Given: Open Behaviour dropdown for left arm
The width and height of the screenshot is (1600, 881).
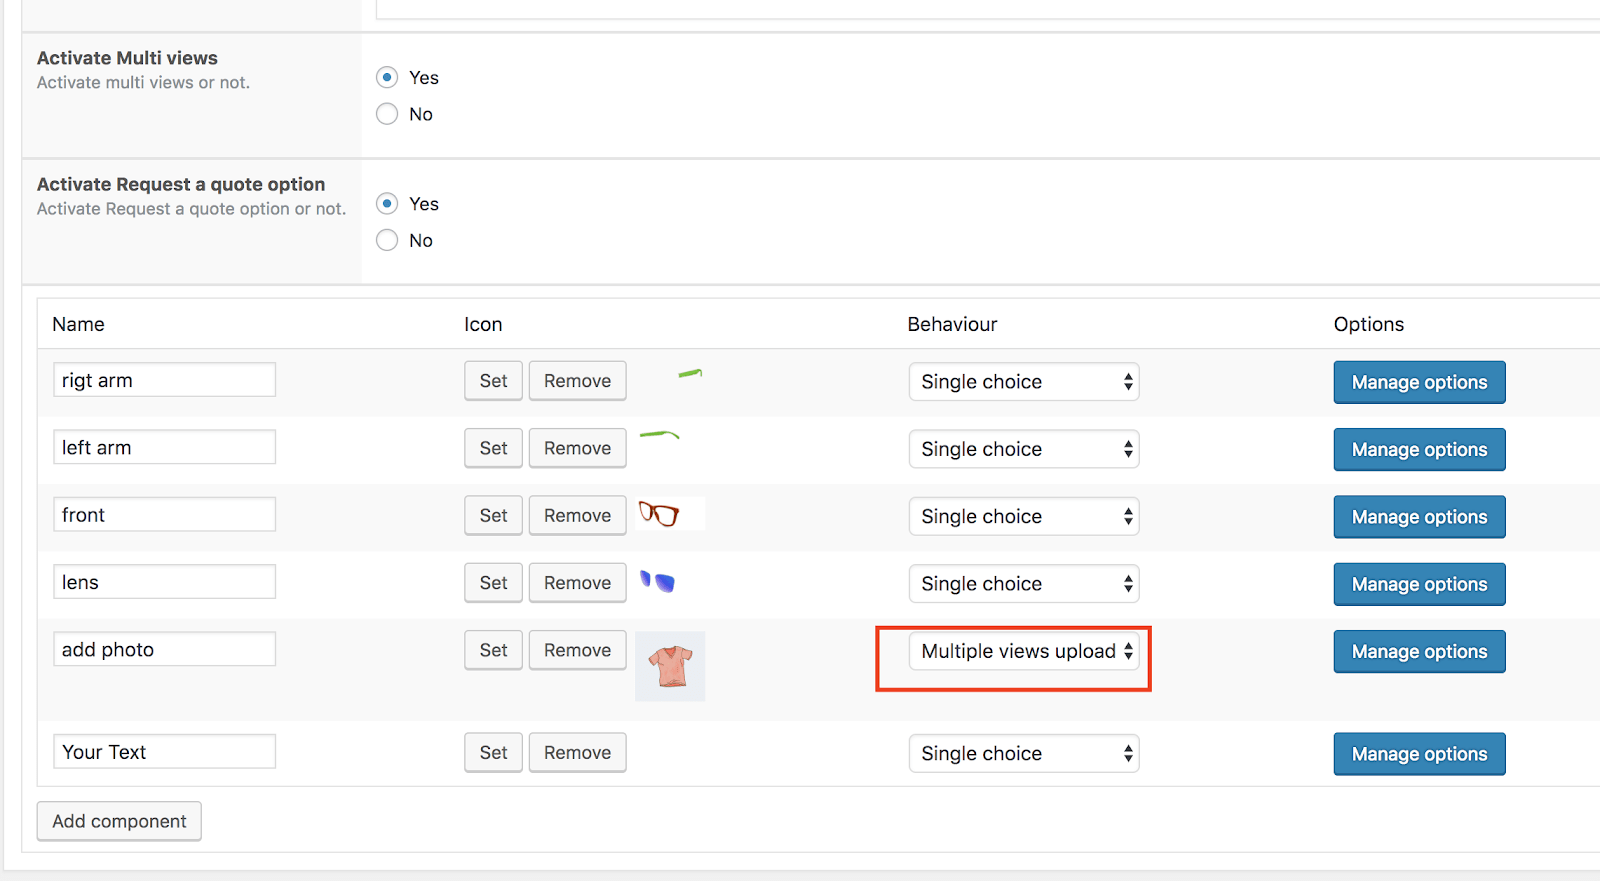Looking at the screenshot, I should (1024, 449).
